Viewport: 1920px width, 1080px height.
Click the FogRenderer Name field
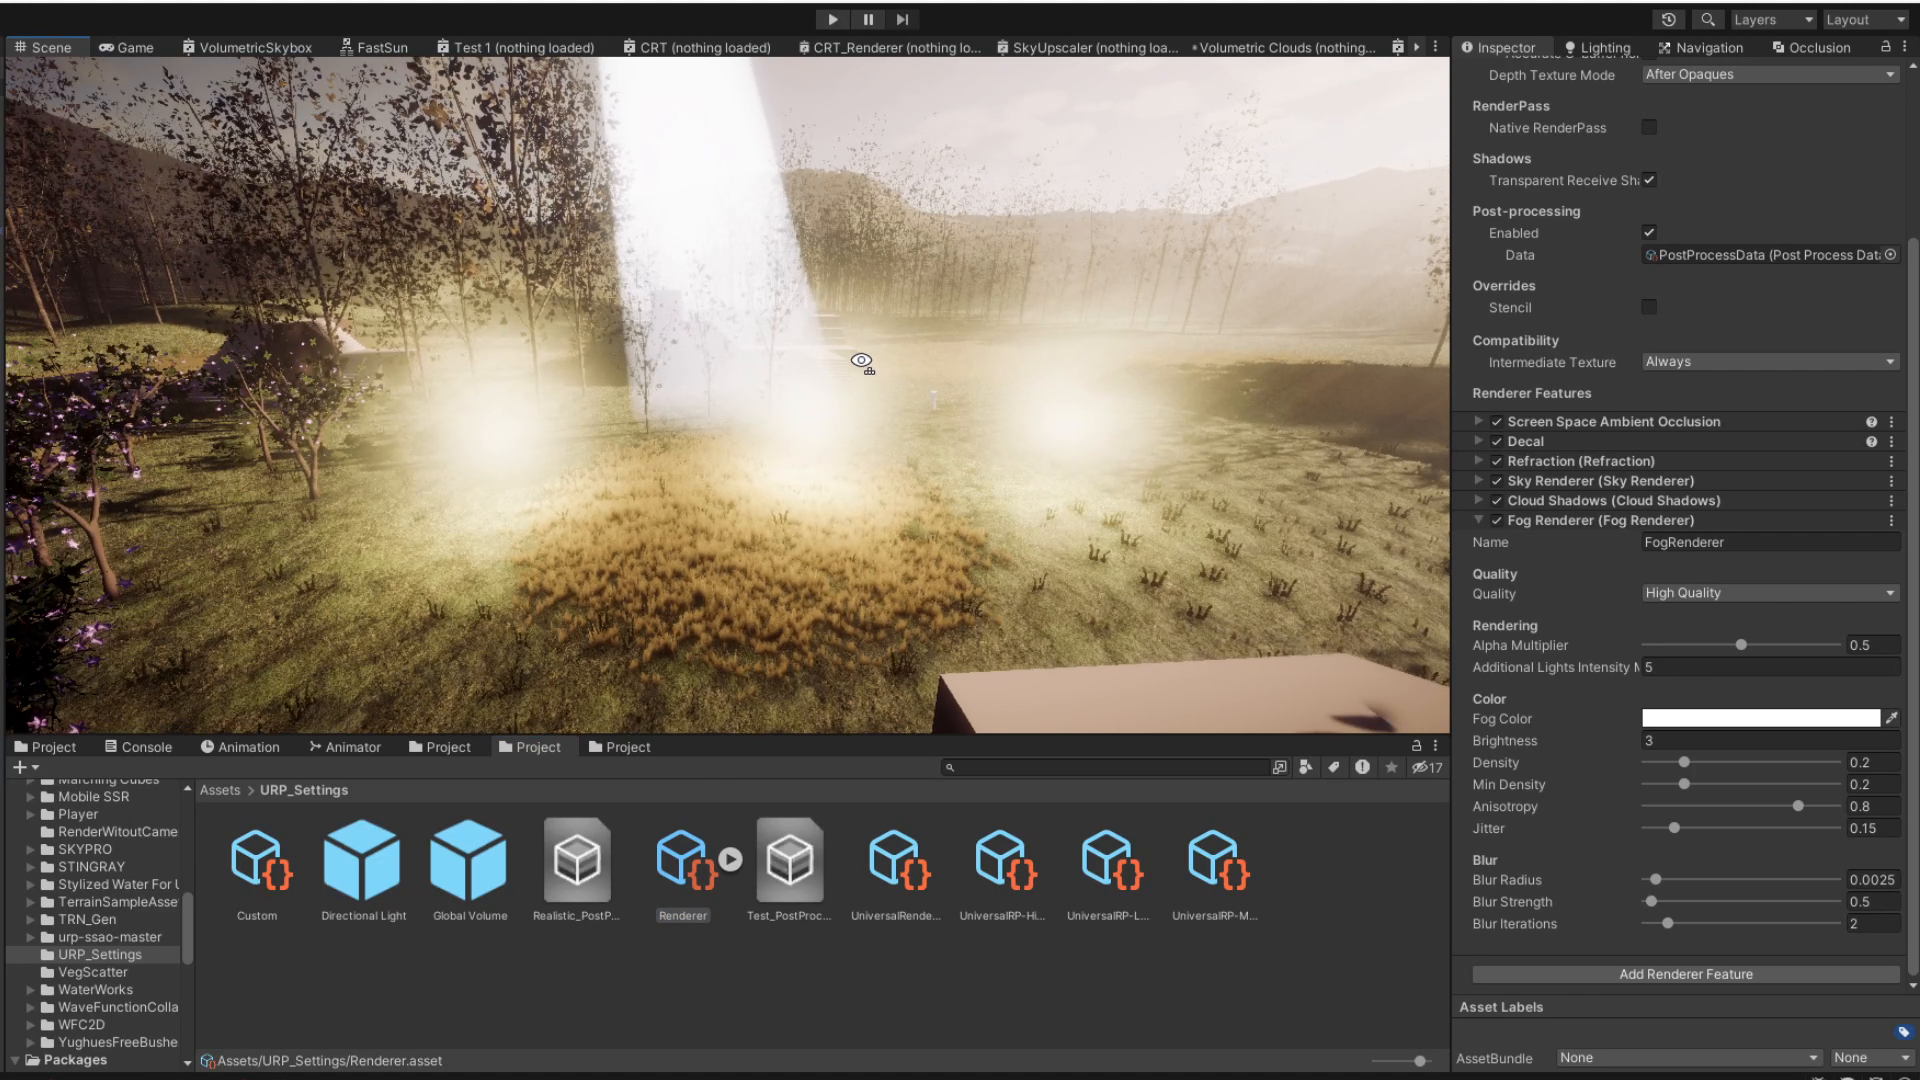tap(1770, 542)
